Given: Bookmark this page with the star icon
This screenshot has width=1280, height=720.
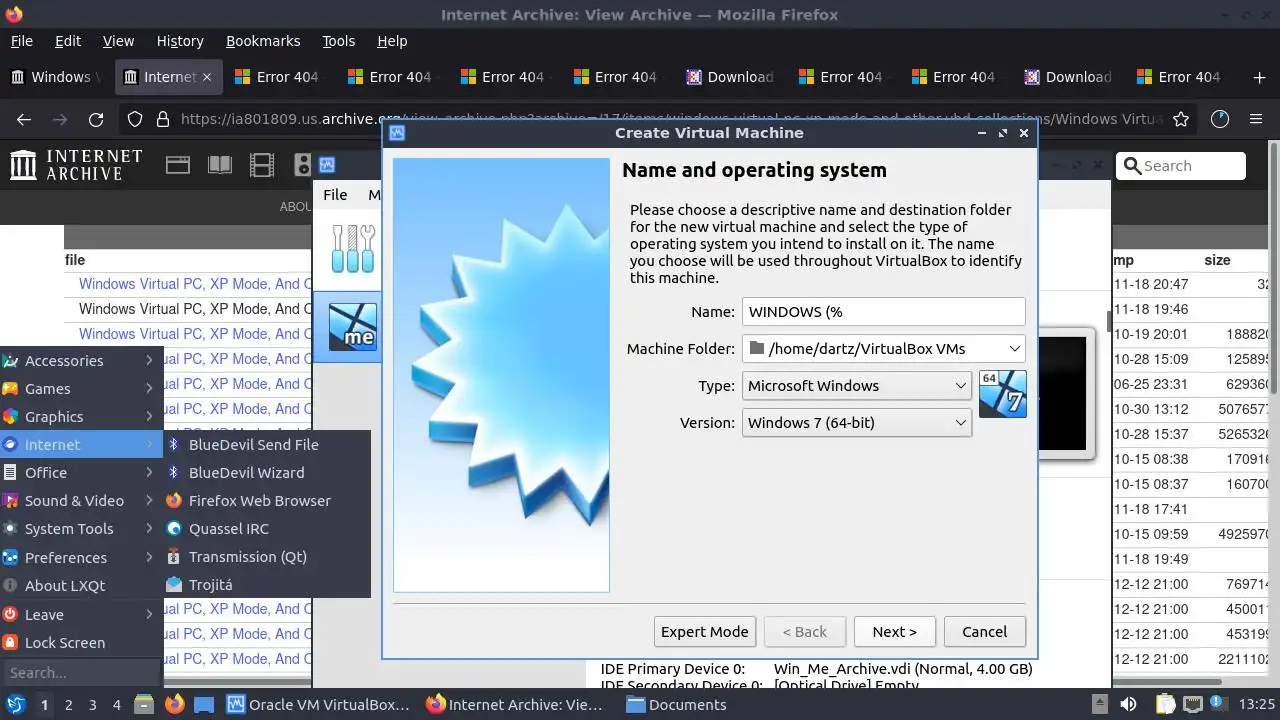Looking at the screenshot, I should 1181,119.
